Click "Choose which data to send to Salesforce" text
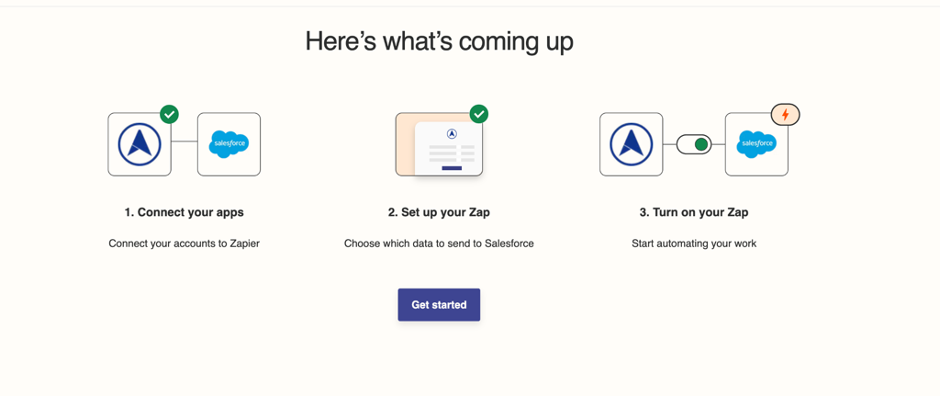 439,244
